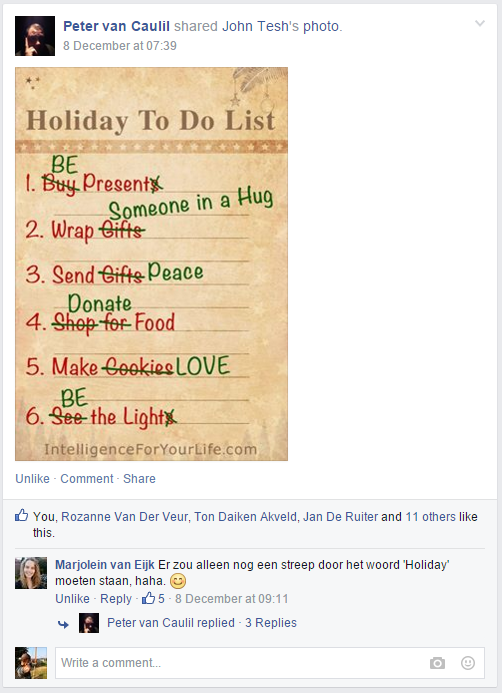Reply to Marjolein van Eijk's comment

point(116,598)
